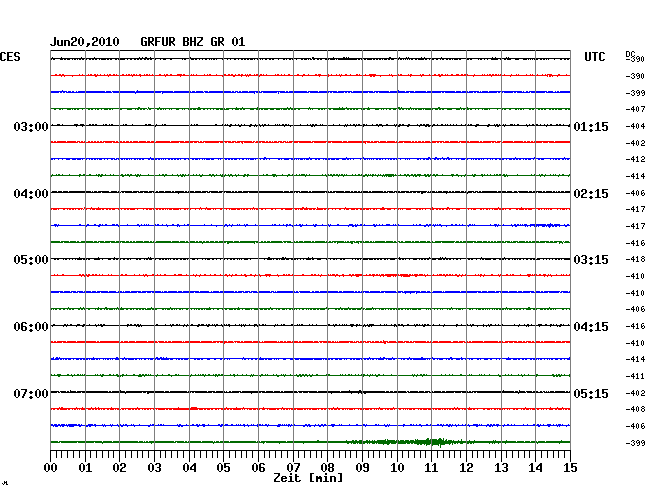Image resolution: width=650 pixels, height=494 pixels.
Task: Click the date label Jun20,2010
Action: click(x=85, y=42)
